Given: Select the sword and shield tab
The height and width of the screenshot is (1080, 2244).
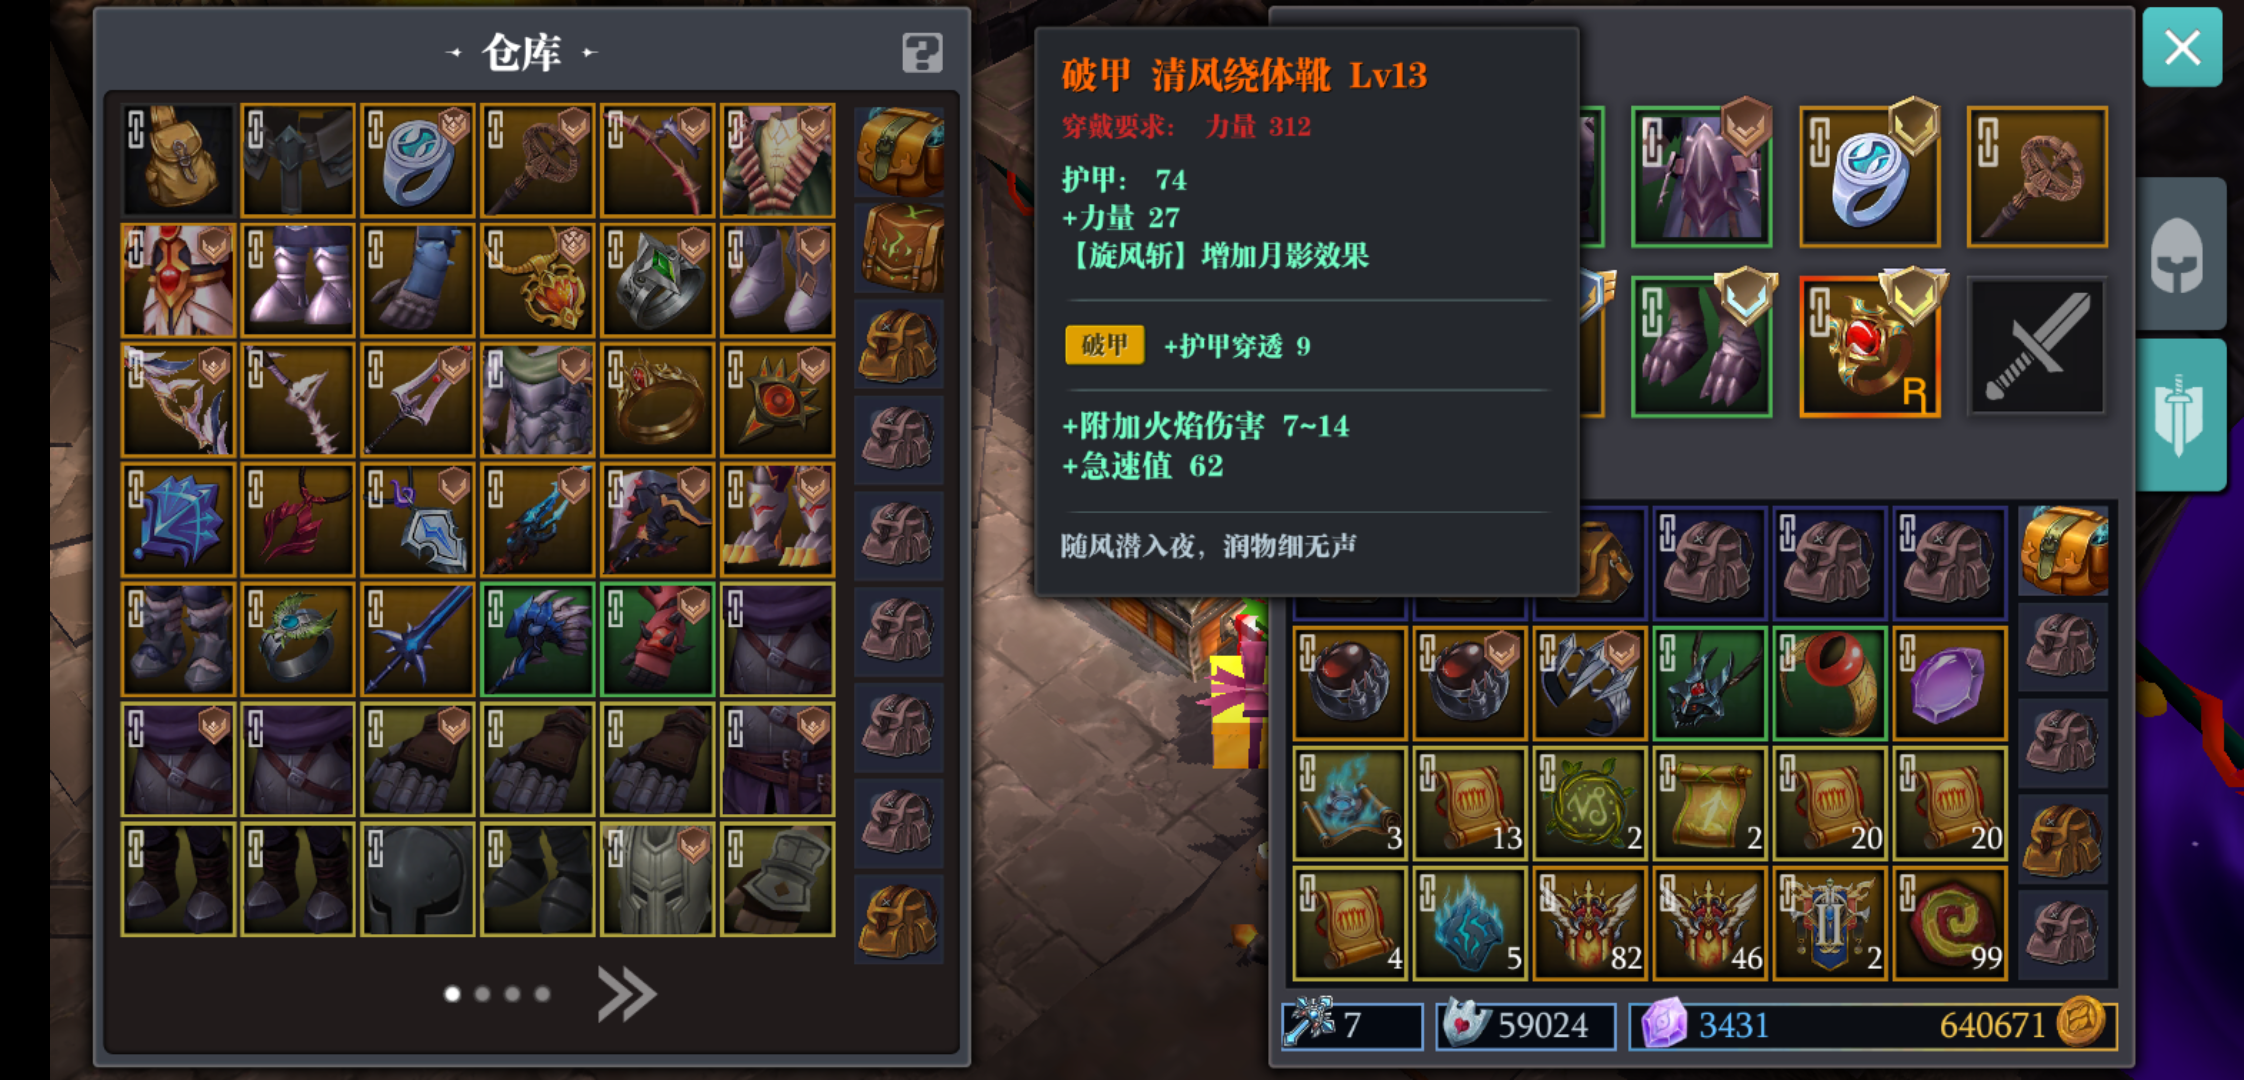Looking at the screenshot, I should [2180, 415].
